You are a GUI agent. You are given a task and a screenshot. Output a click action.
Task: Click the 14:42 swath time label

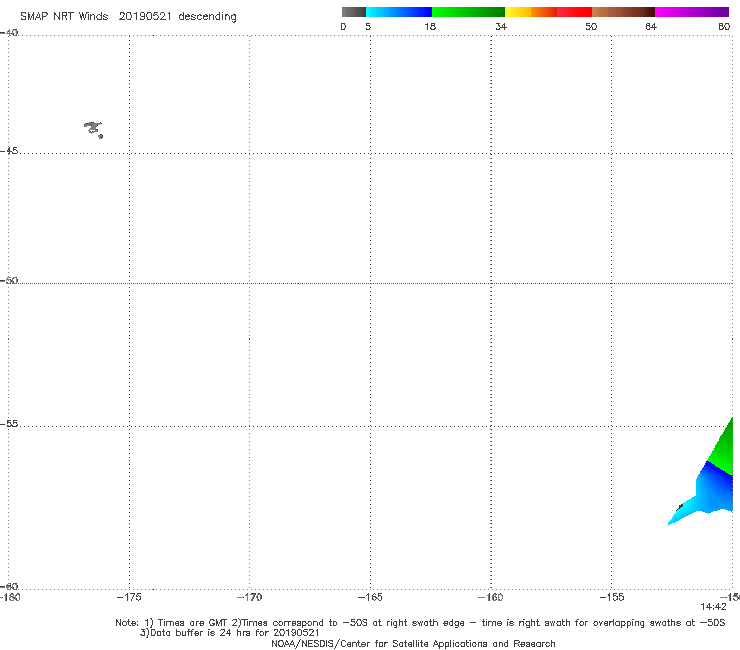[713, 607]
